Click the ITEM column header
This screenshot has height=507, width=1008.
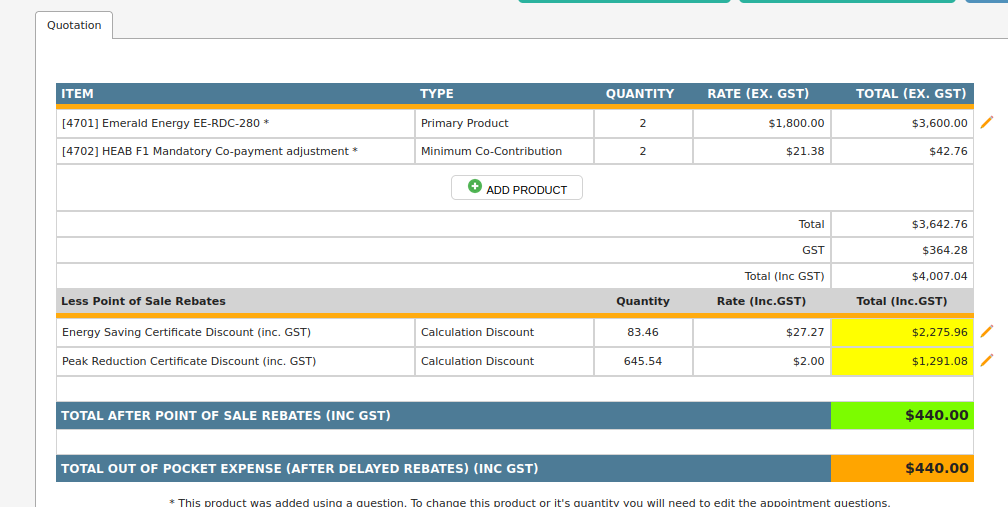click(x=78, y=94)
